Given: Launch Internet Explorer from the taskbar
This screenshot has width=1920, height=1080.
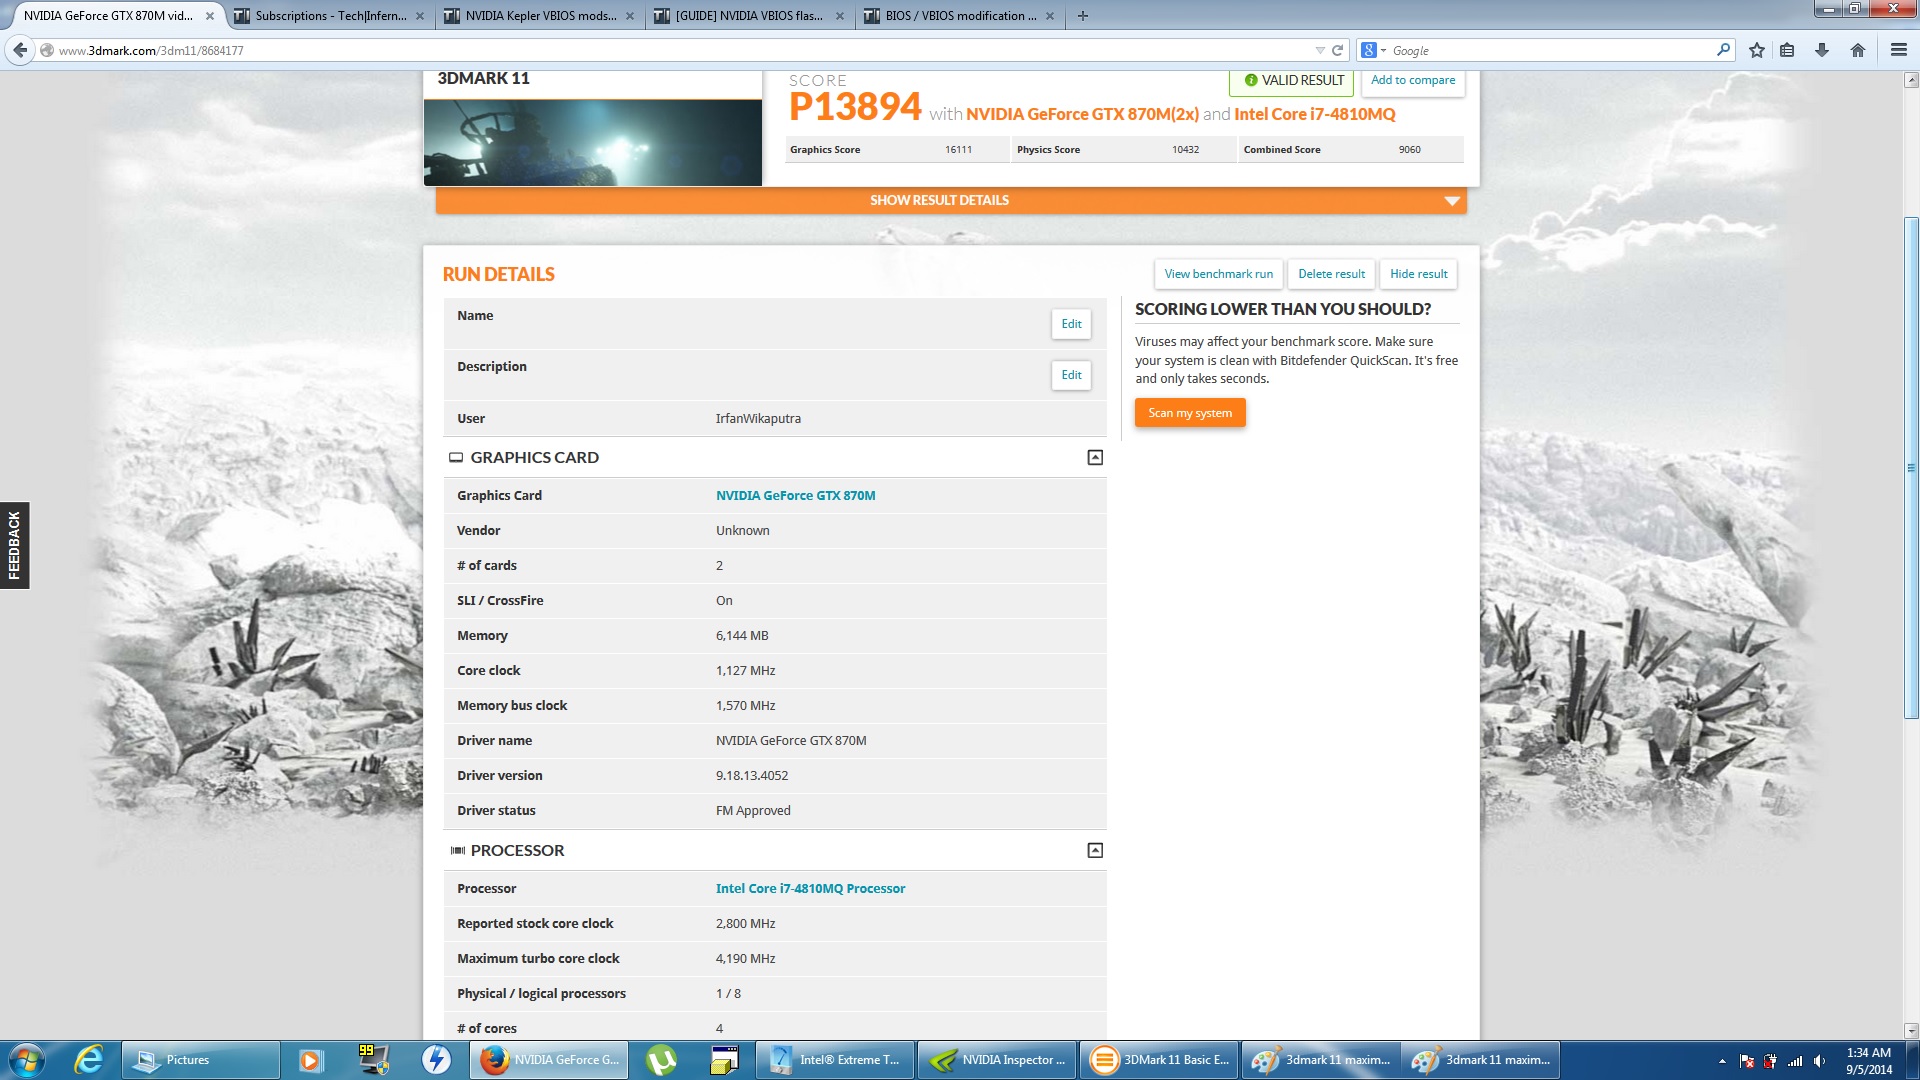Looking at the screenshot, I should point(88,1060).
